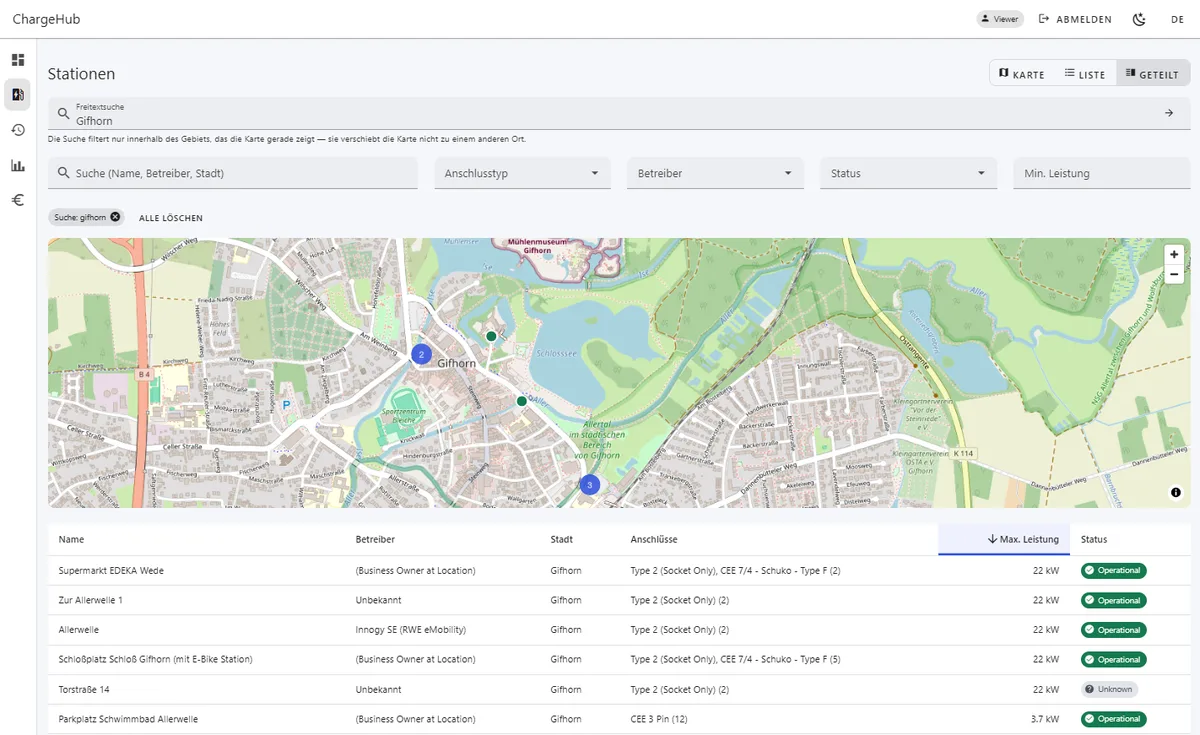
Task: Open the statistics bar chart sidebar icon
Action: 18,165
